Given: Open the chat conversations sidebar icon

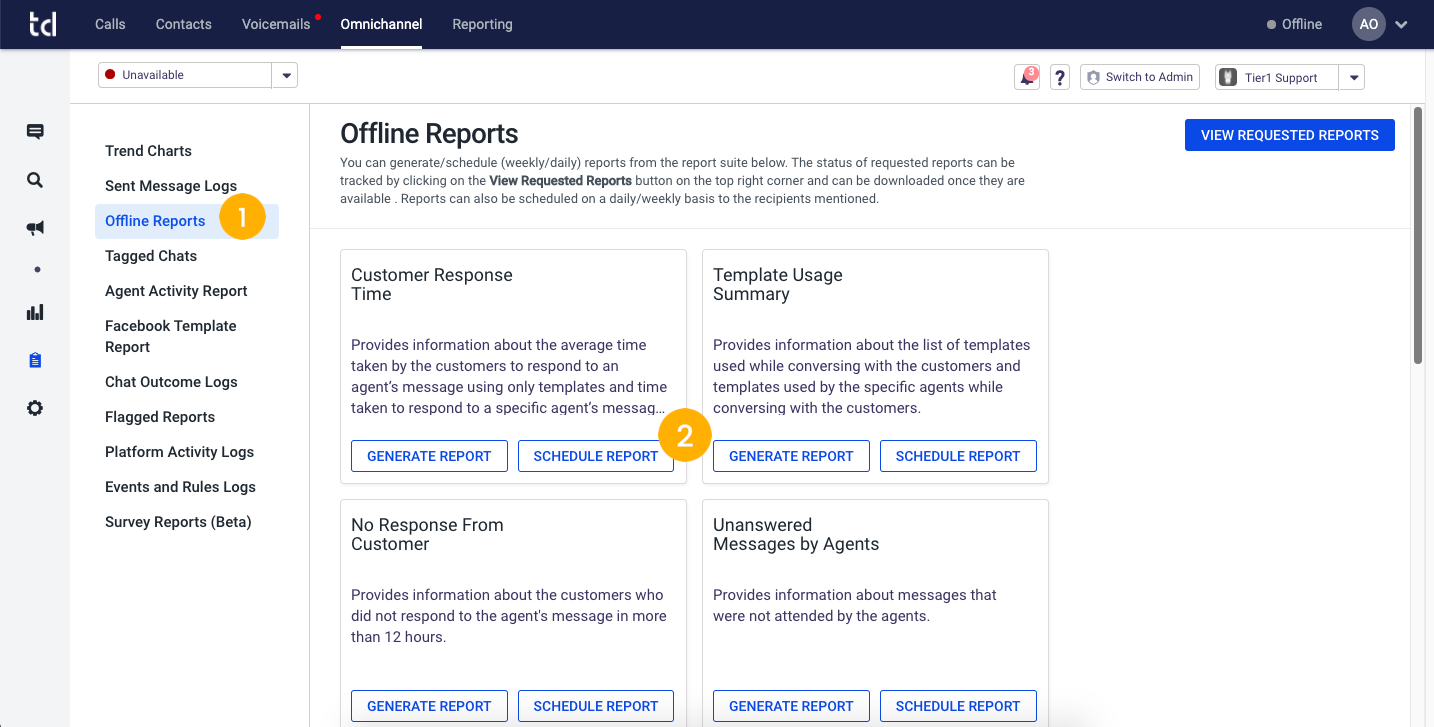Looking at the screenshot, I should pyautogui.click(x=35, y=132).
